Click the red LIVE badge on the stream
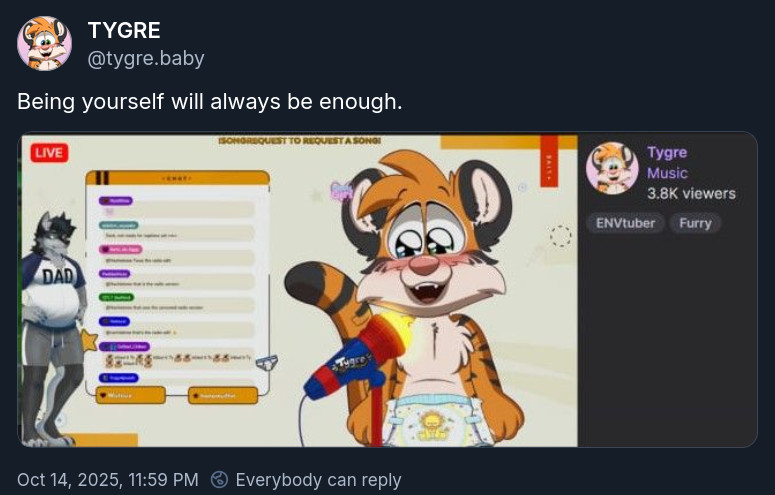The image size is (775, 495). pos(48,153)
